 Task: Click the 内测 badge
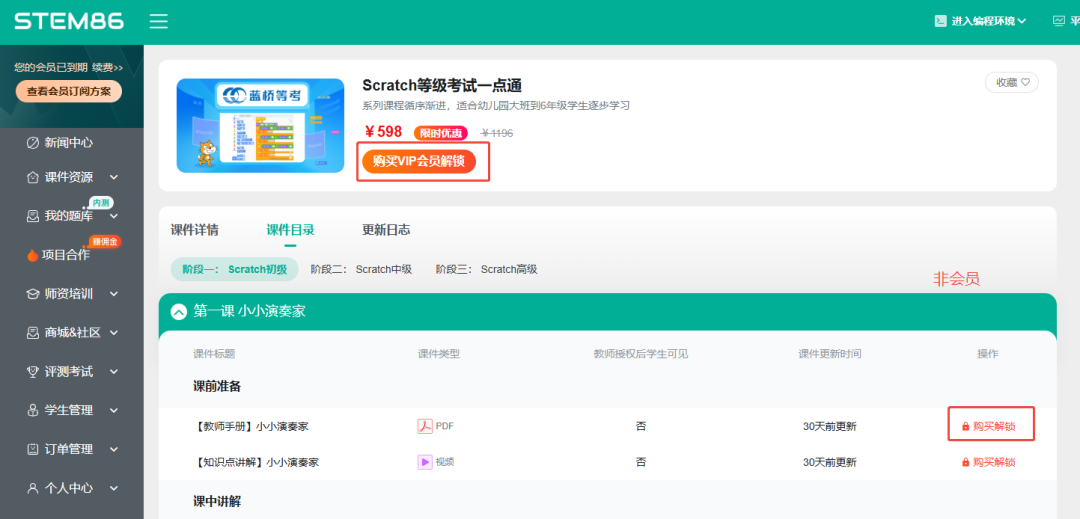101,202
